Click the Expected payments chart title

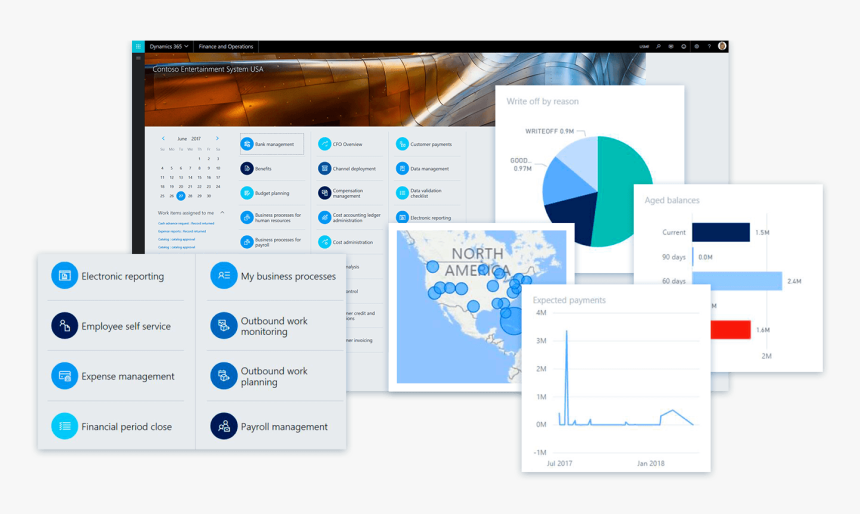click(x=569, y=300)
